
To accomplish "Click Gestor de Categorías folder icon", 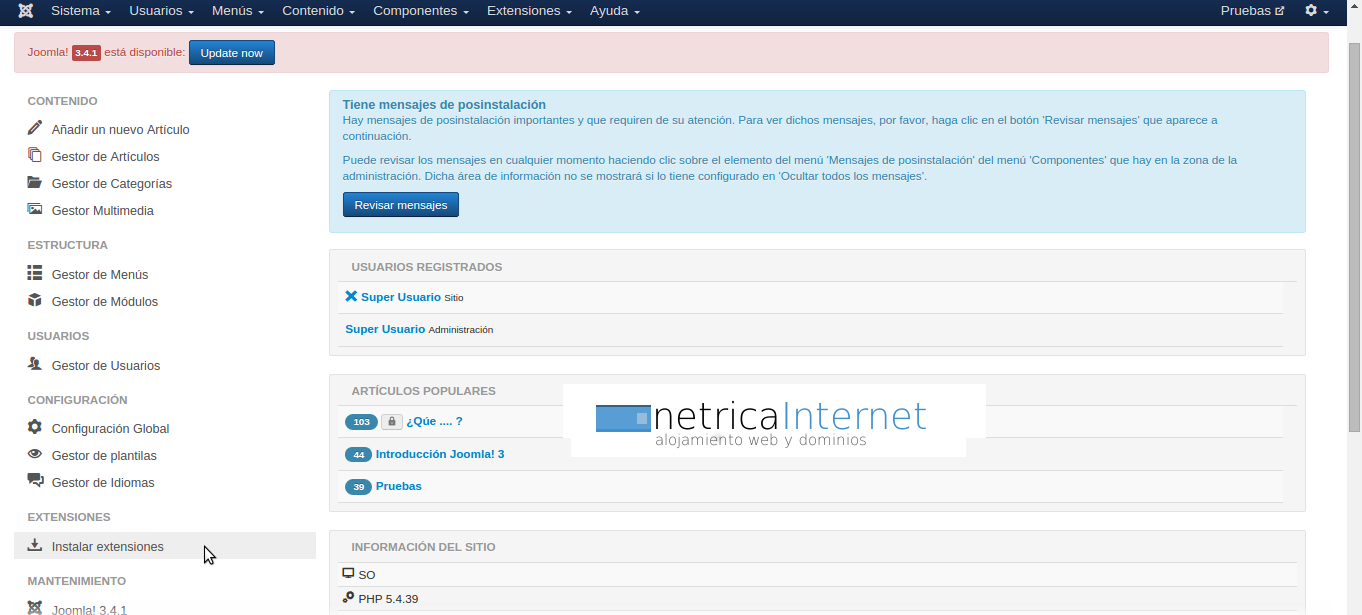I will (35, 182).
